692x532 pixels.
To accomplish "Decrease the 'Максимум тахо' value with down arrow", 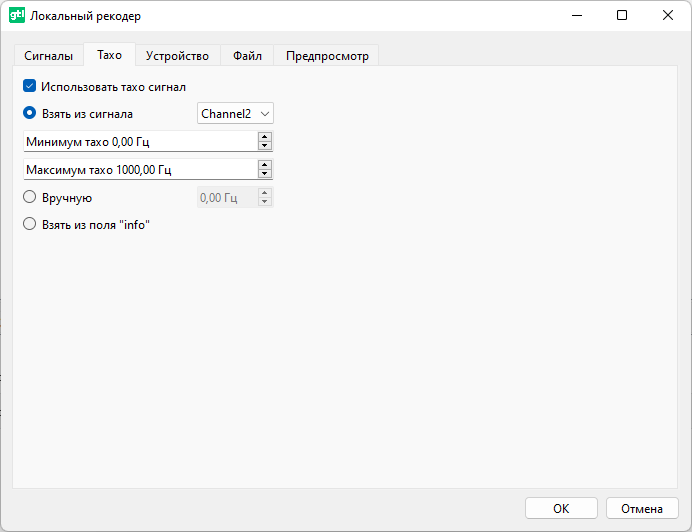I will tap(265, 174).
